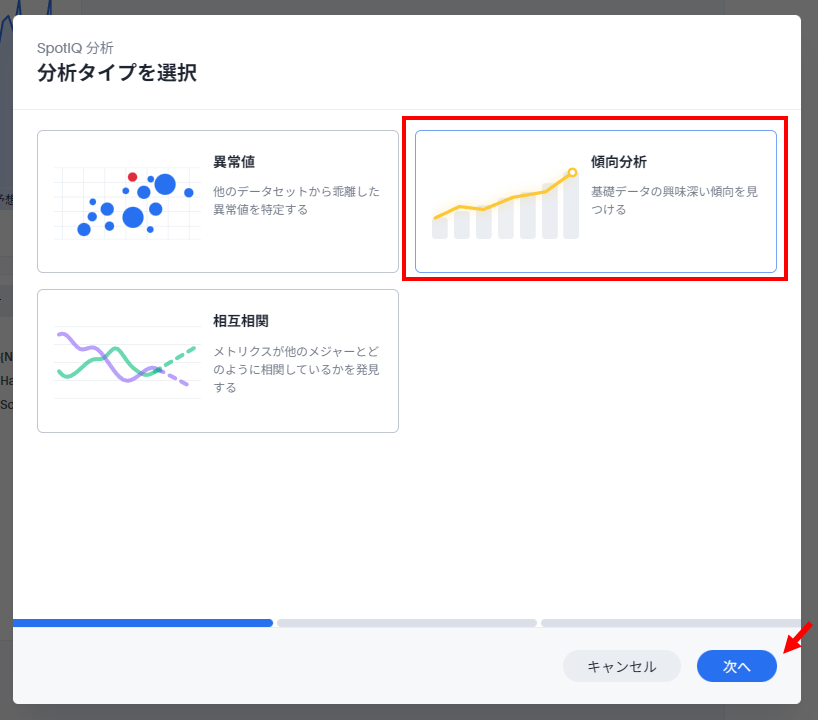Screen dimensions: 818x720
Task: Click the trend line chart illustration for 傾向分析
Action: (x=505, y=205)
